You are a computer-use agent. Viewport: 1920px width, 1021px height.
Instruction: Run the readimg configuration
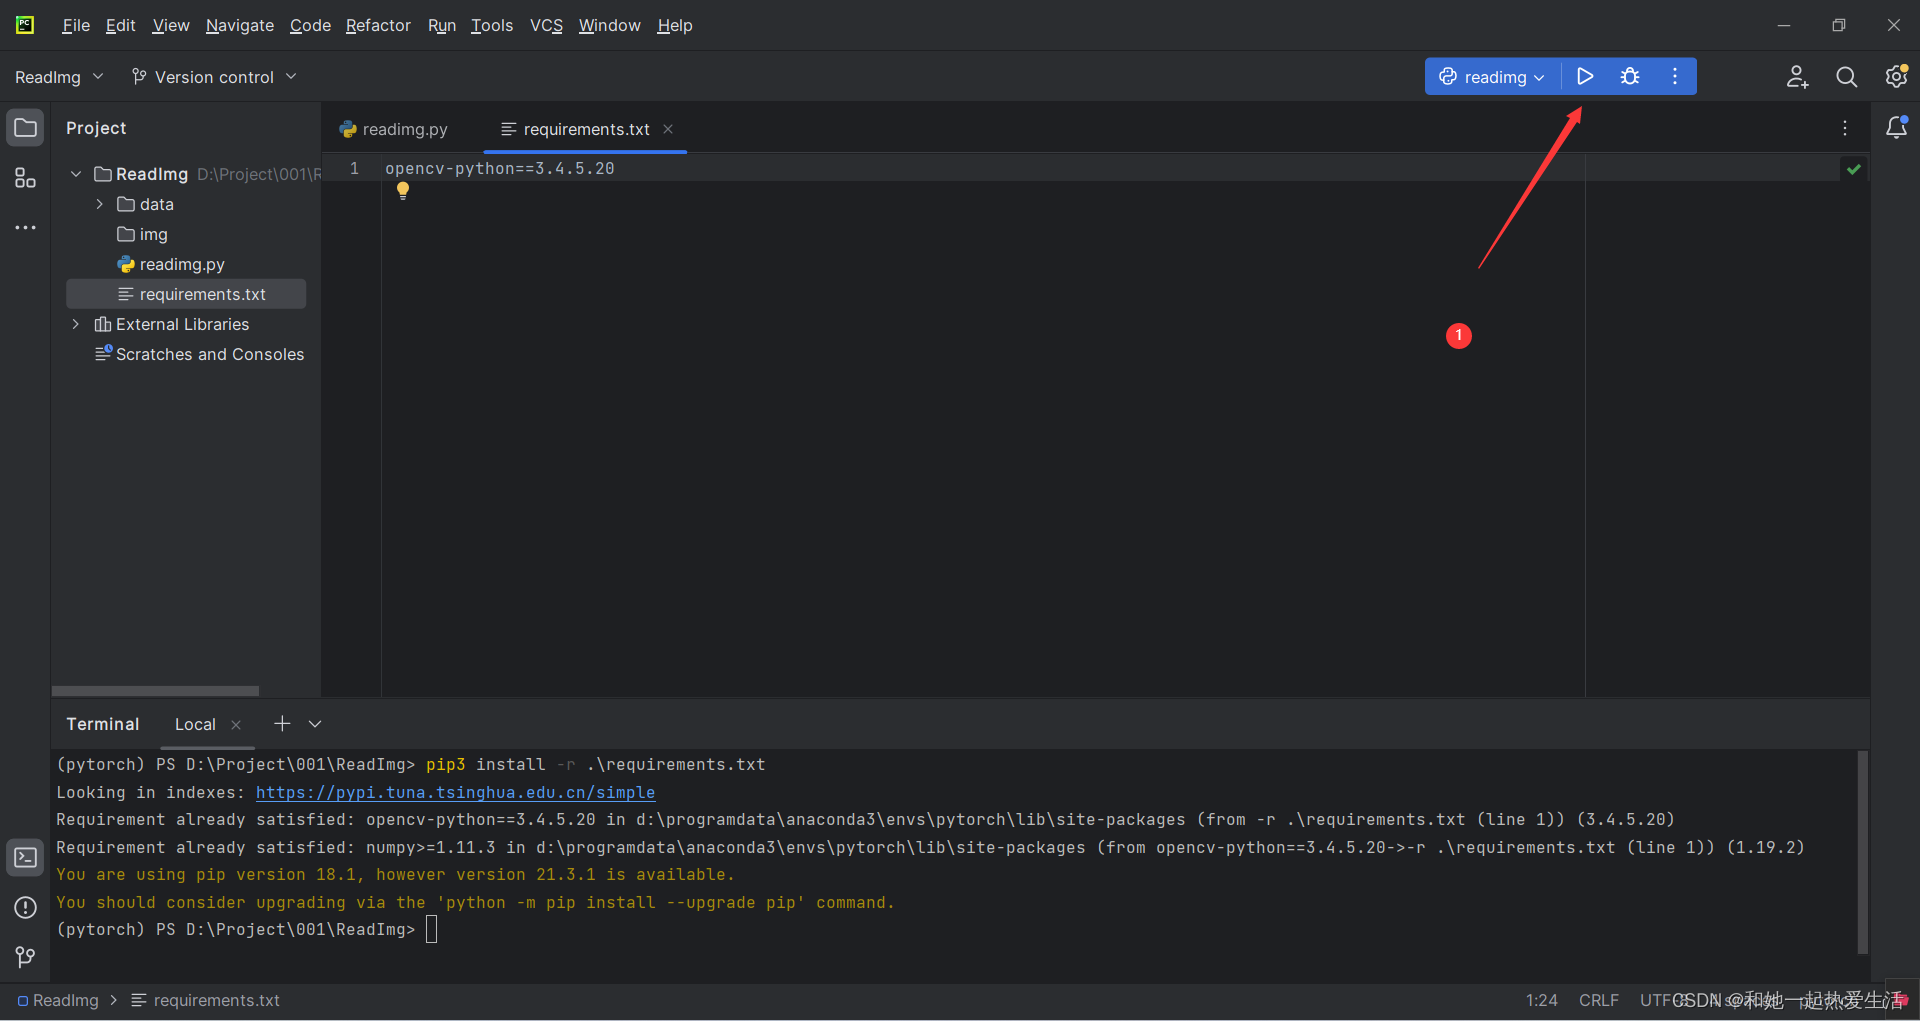(1585, 76)
